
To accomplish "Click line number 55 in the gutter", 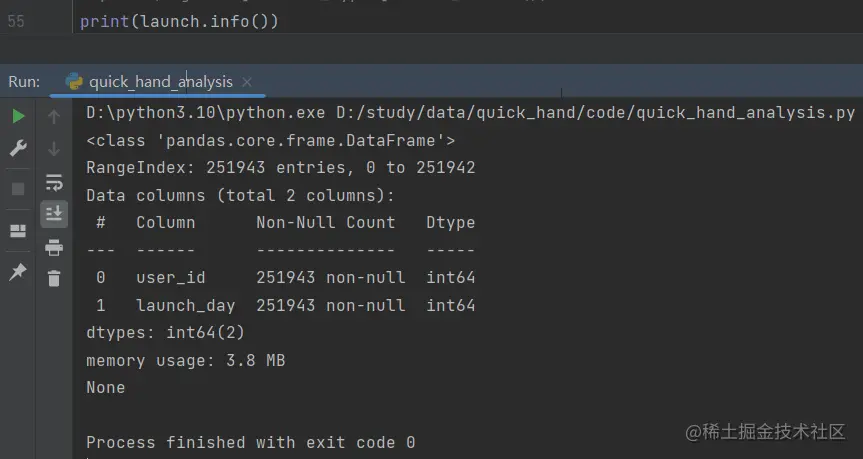I will click(x=16, y=21).
